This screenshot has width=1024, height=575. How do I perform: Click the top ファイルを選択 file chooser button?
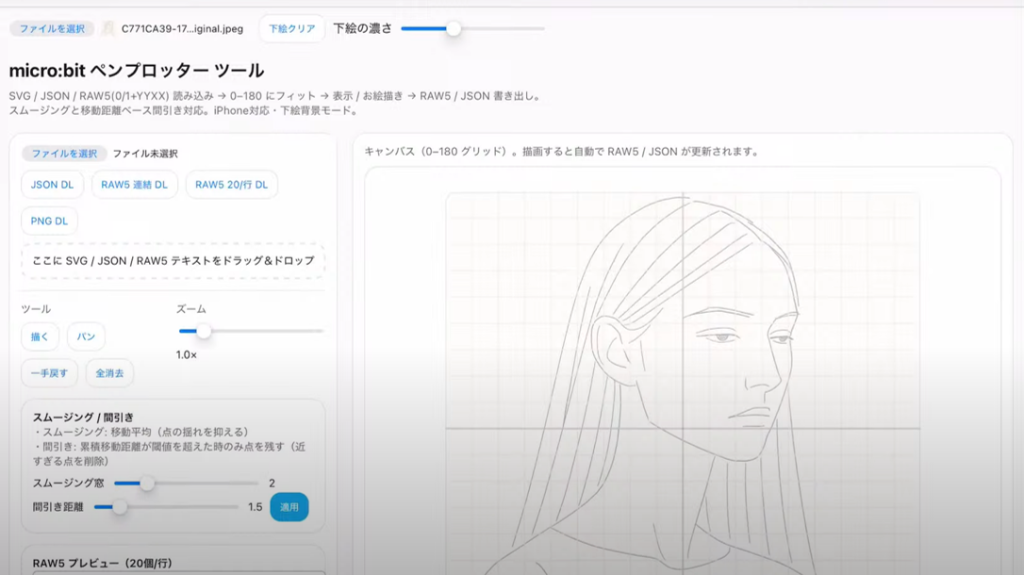(x=52, y=29)
